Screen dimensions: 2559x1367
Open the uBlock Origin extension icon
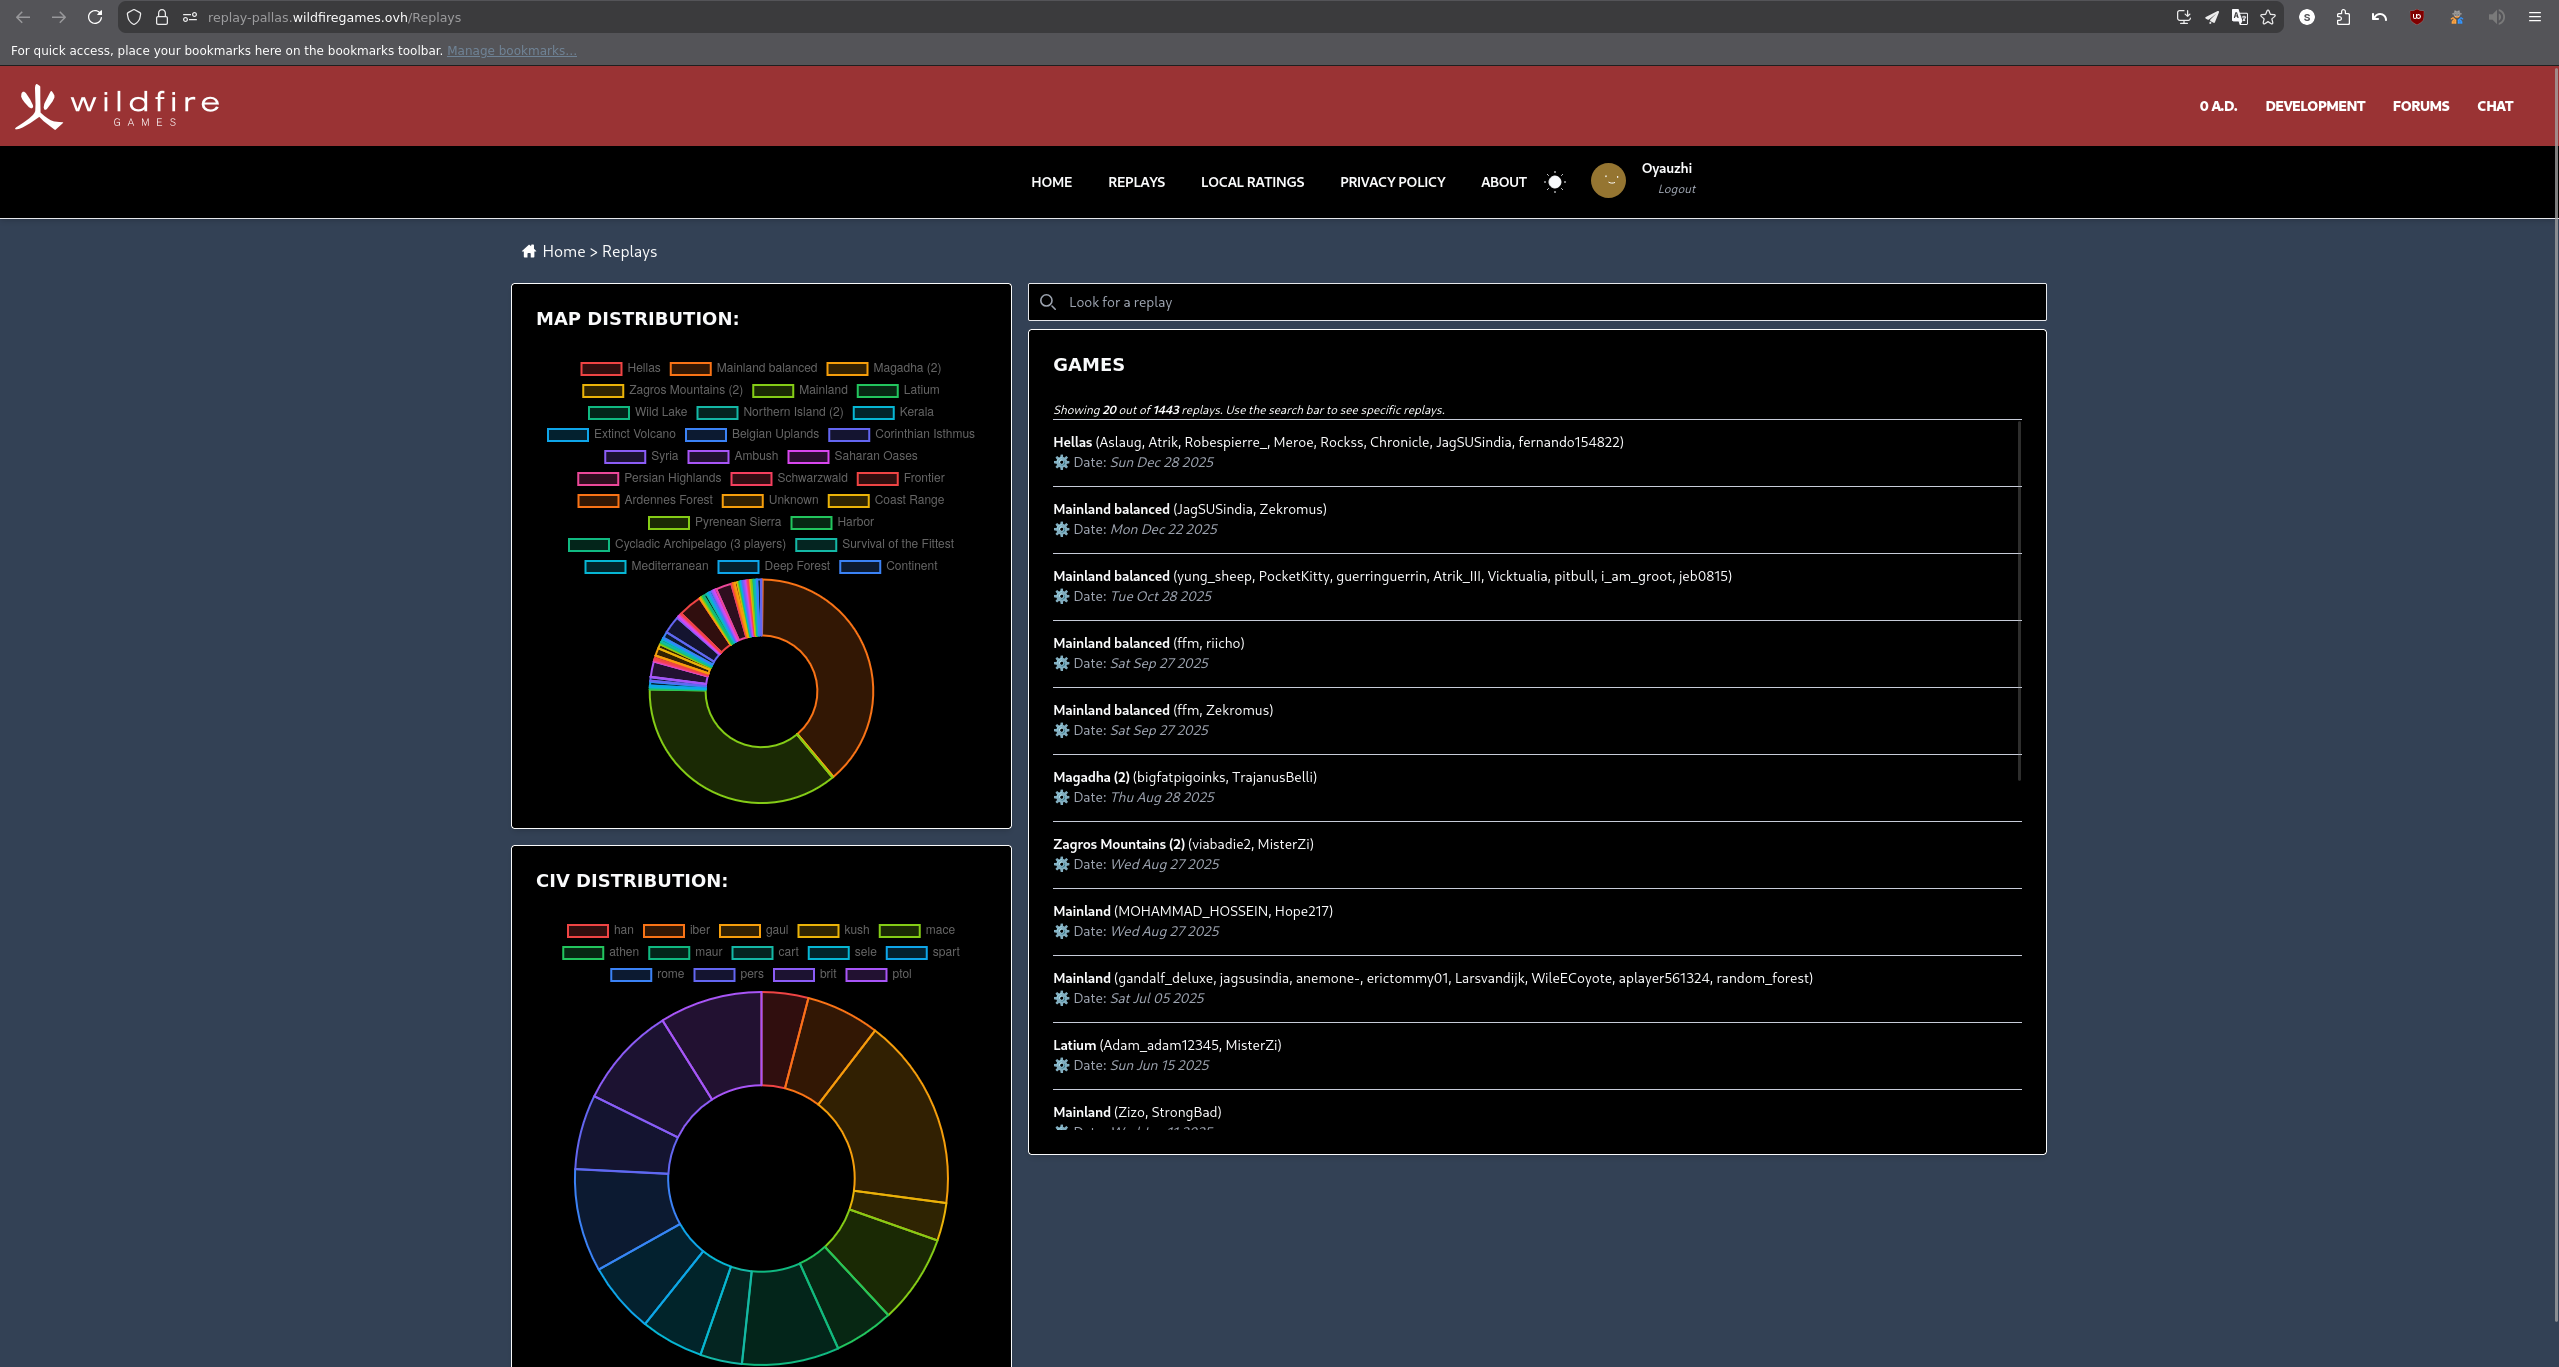[x=2416, y=17]
